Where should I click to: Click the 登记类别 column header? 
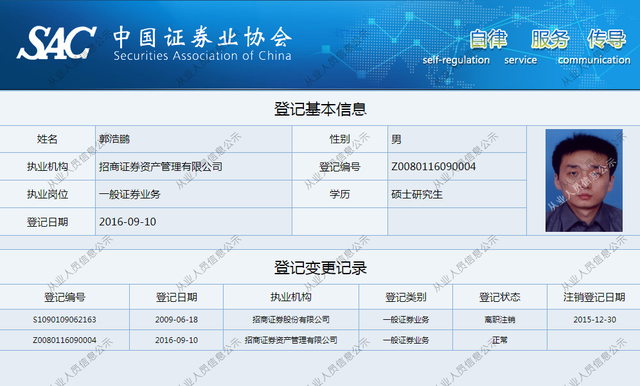click(x=406, y=297)
